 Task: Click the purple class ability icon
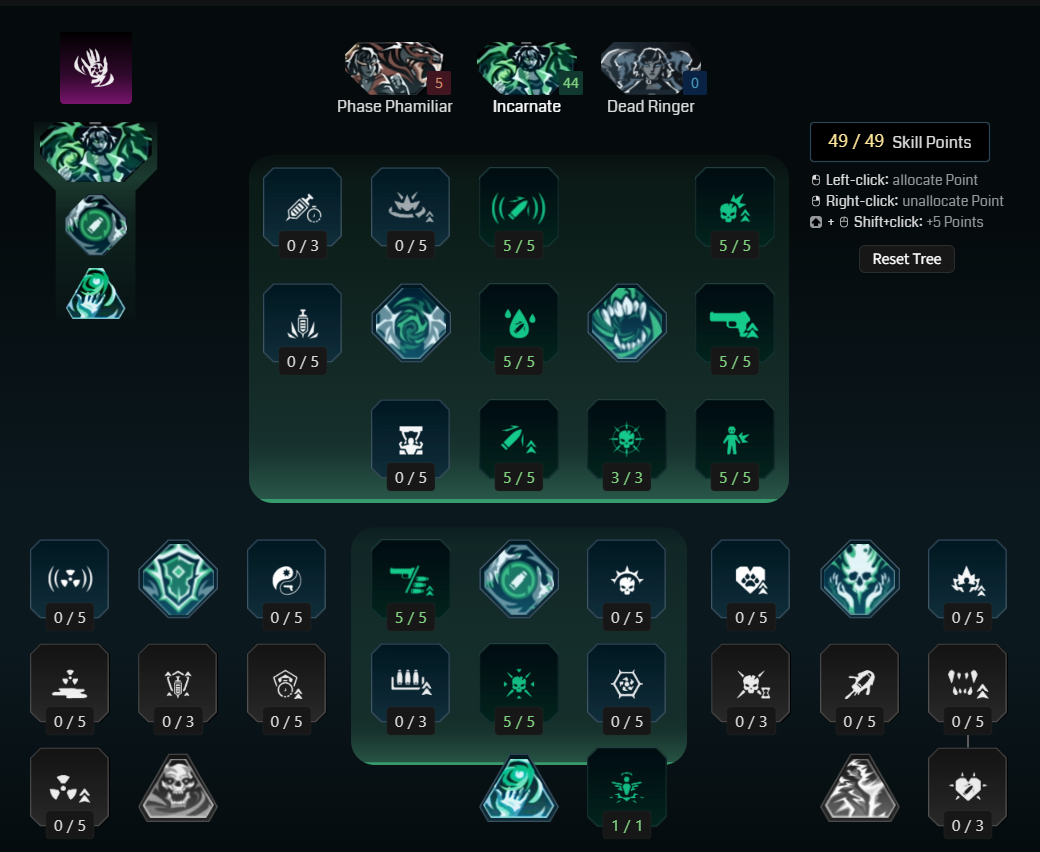pos(96,68)
